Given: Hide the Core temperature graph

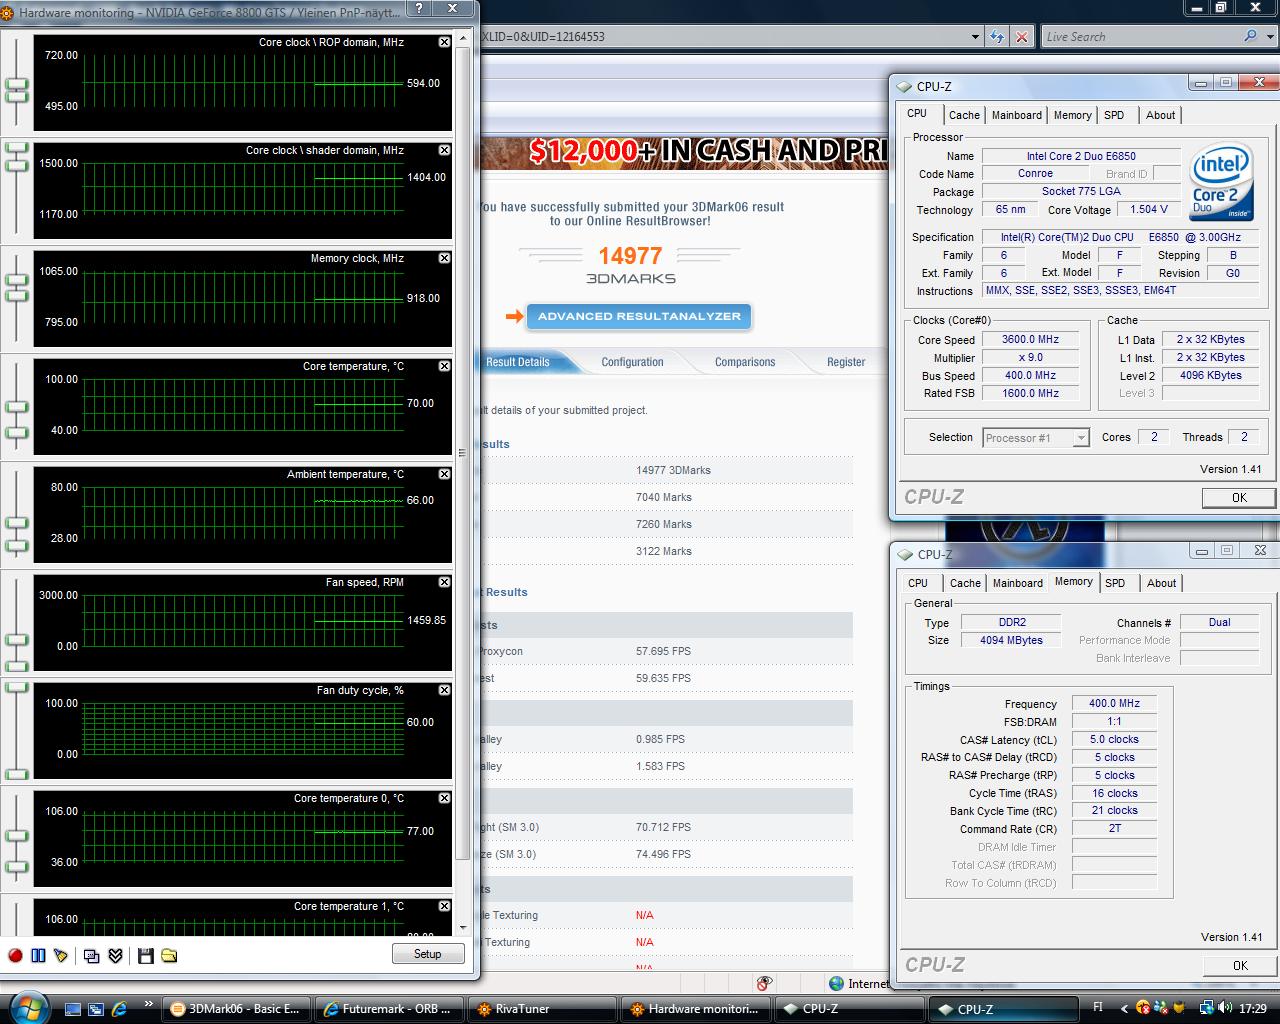Looking at the screenshot, I should click(444, 366).
